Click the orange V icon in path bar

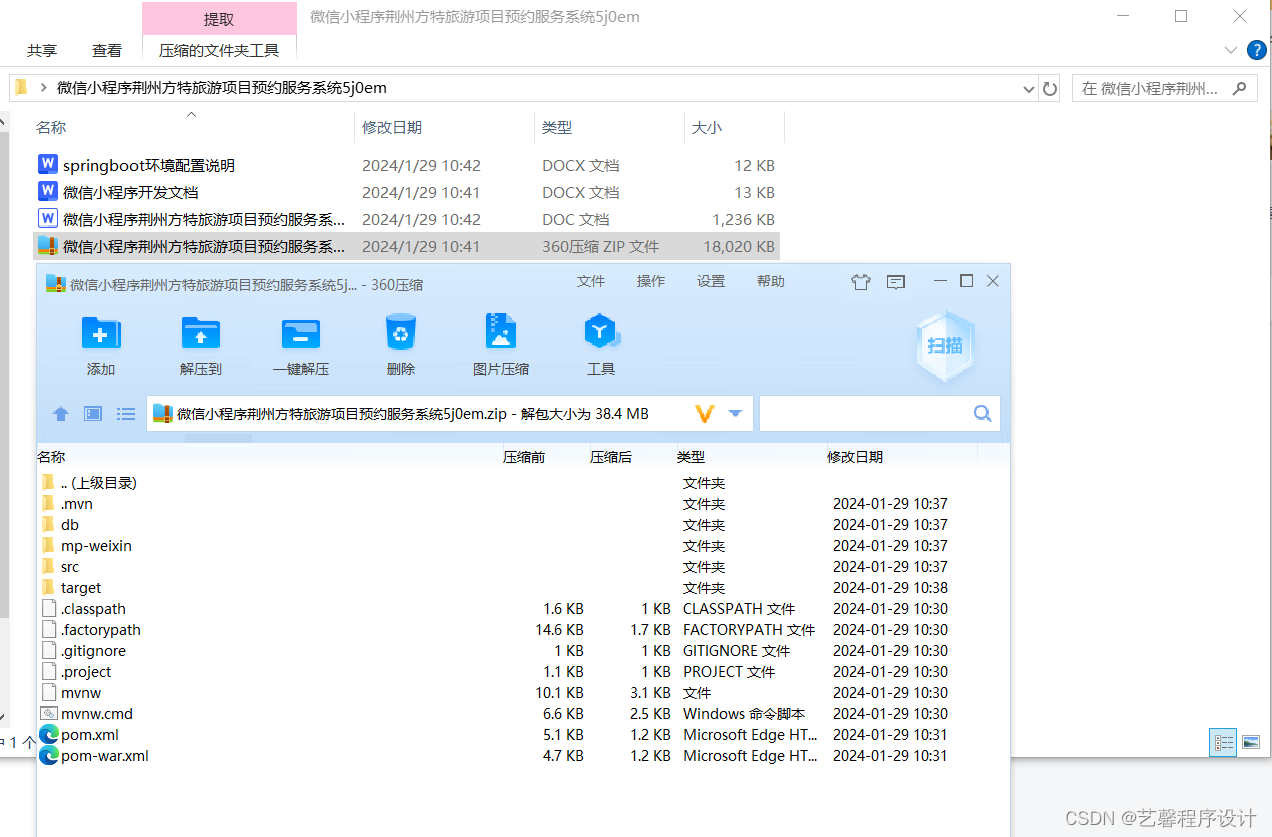pyautogui.click(x=705, y=413)
